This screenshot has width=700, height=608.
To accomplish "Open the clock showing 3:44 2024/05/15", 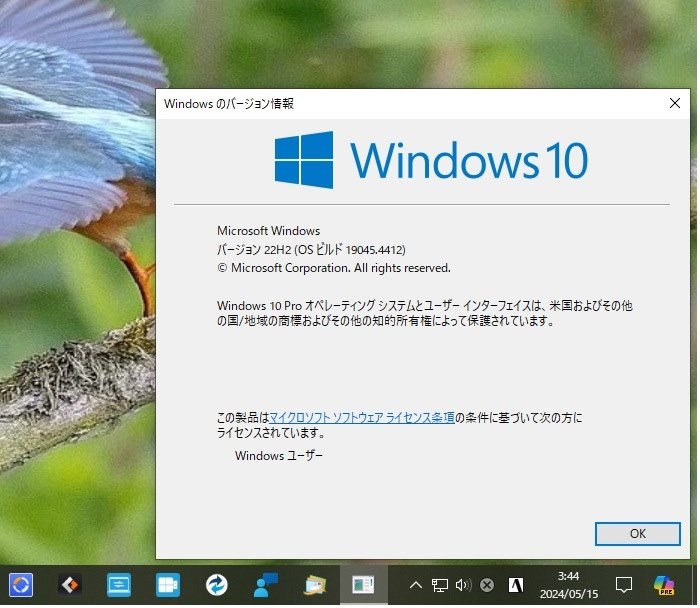I will [x=568, y=585].
